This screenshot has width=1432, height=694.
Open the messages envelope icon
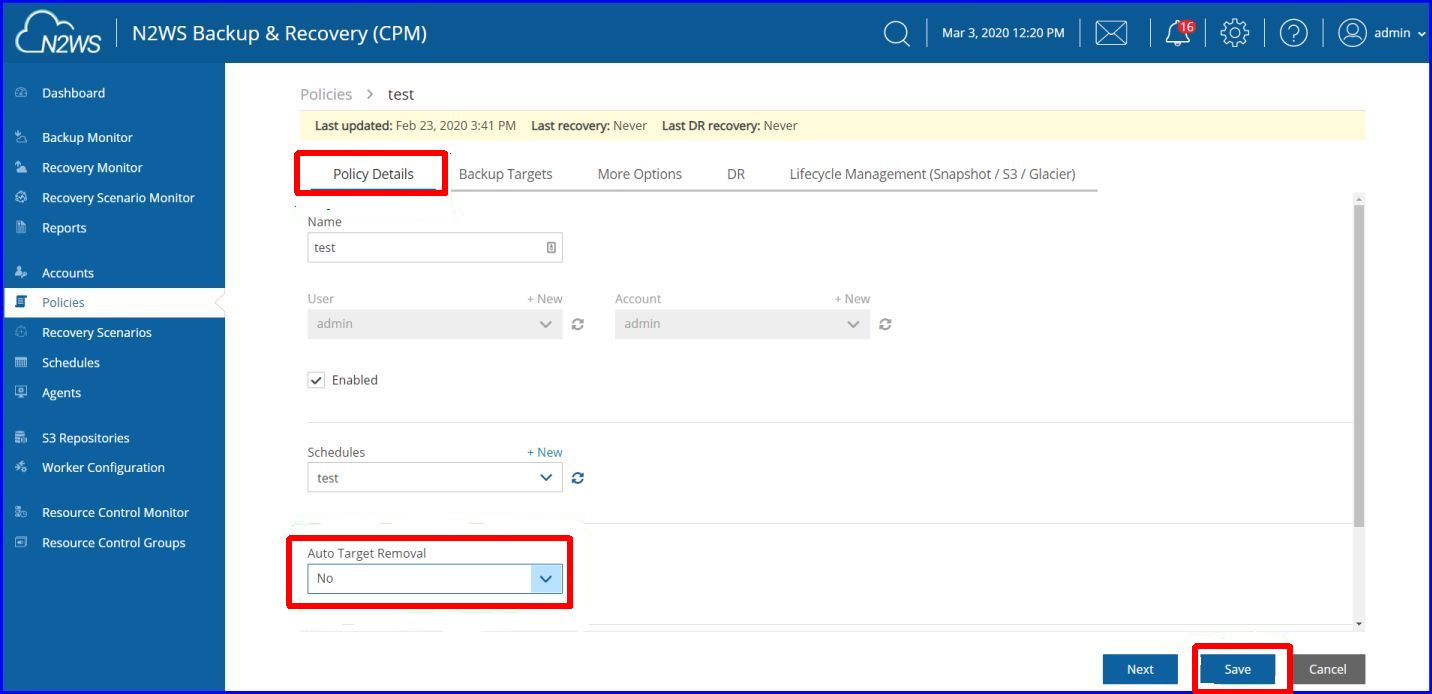click(1111, 33)
